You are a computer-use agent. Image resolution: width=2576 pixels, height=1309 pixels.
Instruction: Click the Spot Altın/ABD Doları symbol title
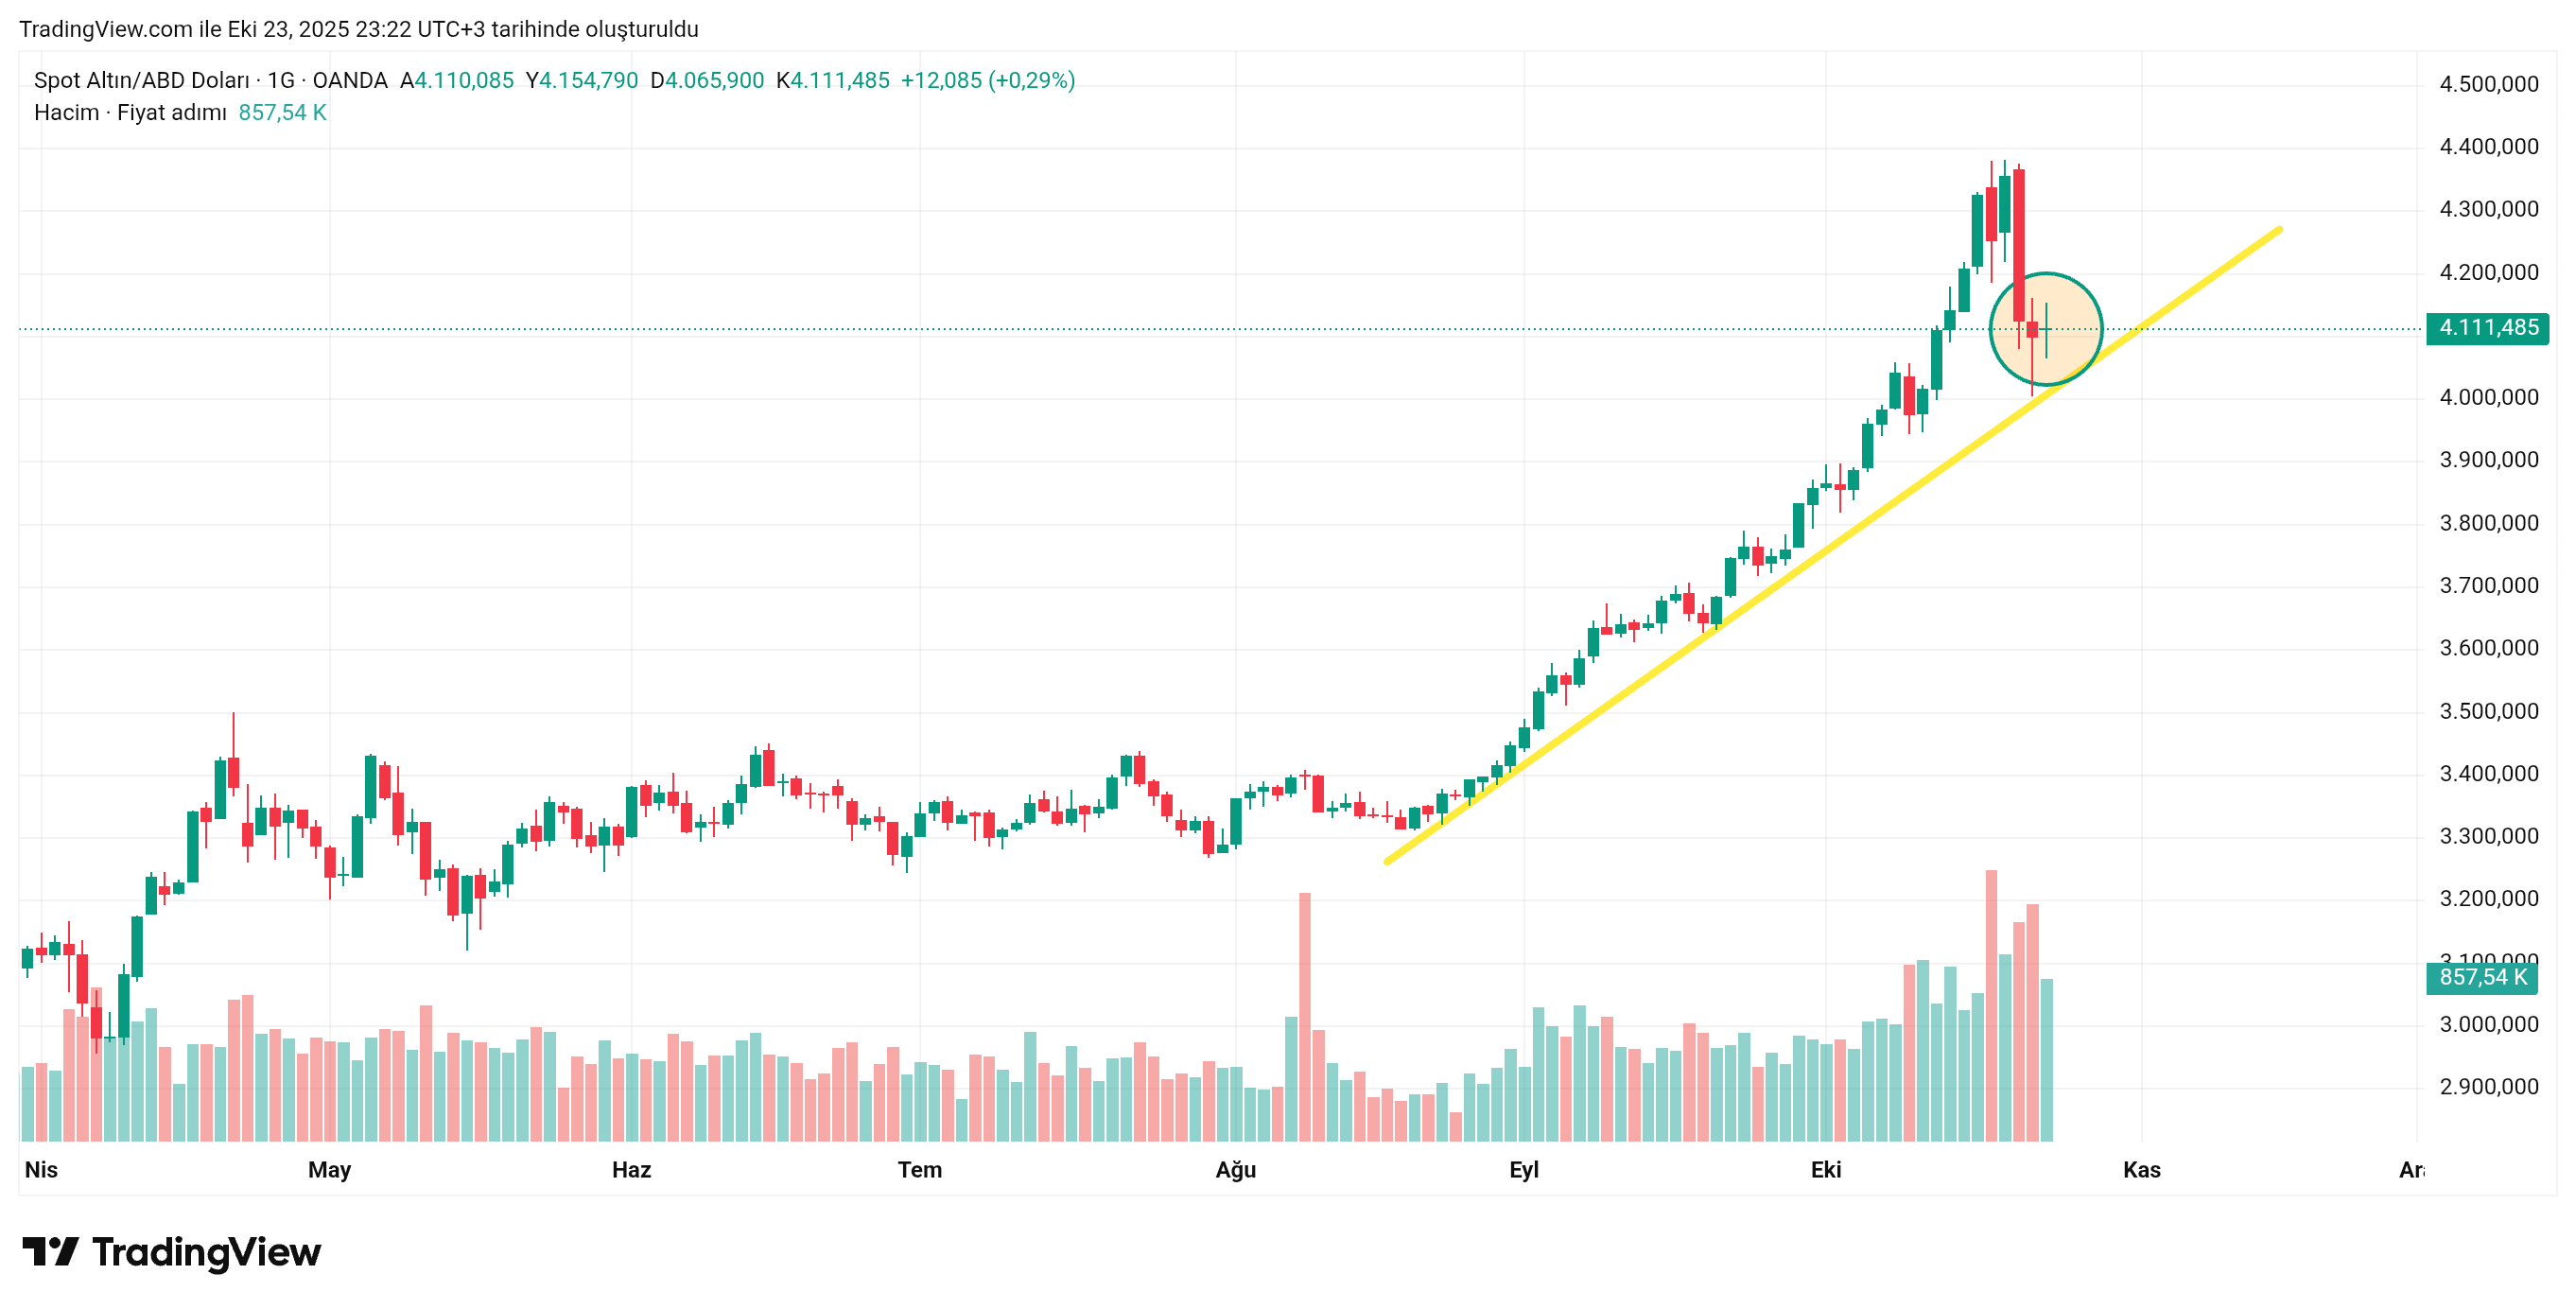tap(141, 81)
